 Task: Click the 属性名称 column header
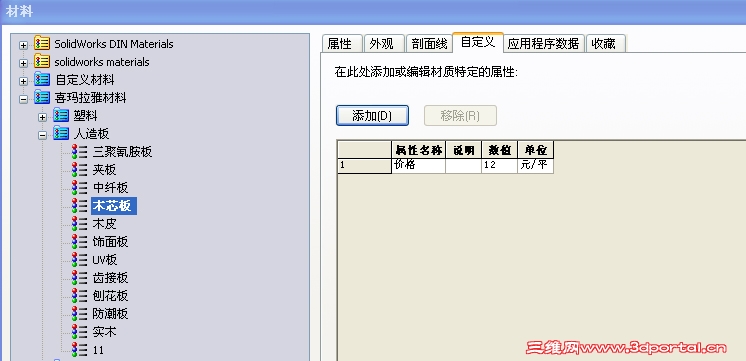click(x=419, y=150)
